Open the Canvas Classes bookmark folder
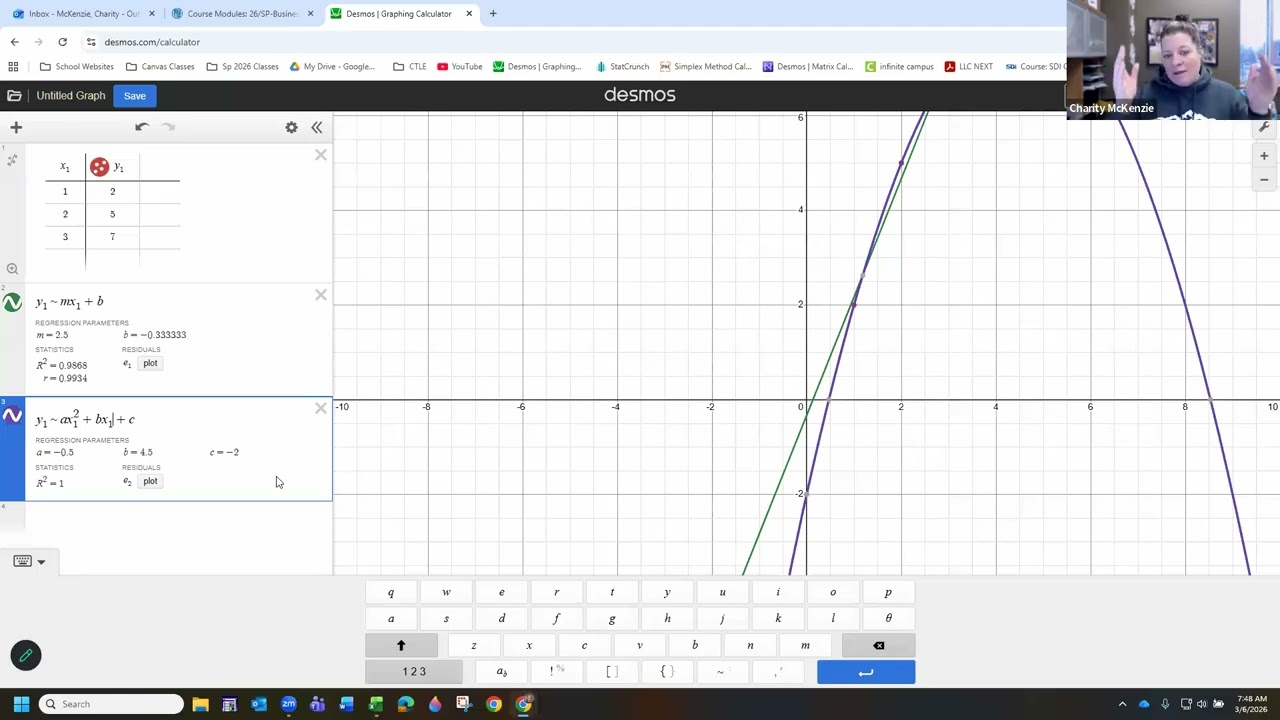The height and width of the screenshot is (720, 1280). click(x=160, y=67)
